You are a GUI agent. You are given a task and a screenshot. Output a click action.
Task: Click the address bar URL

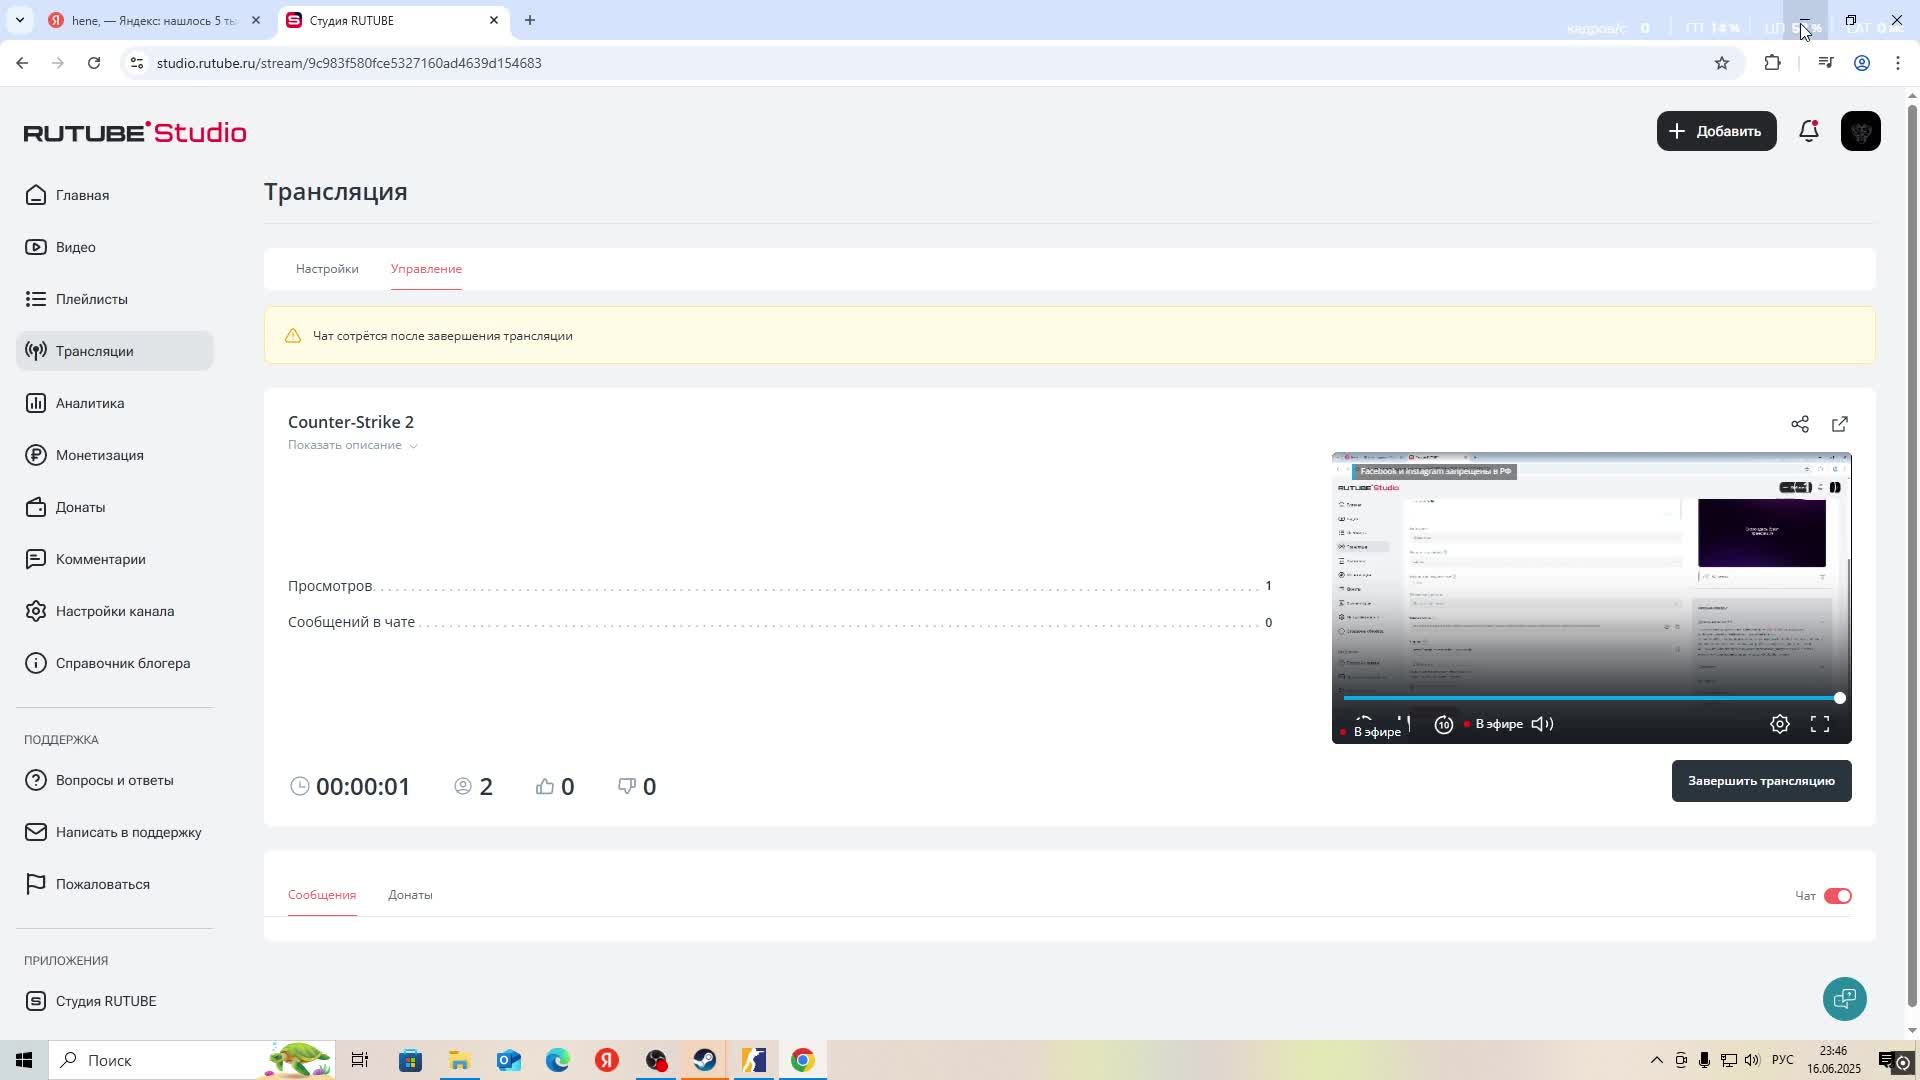point(349,63)
